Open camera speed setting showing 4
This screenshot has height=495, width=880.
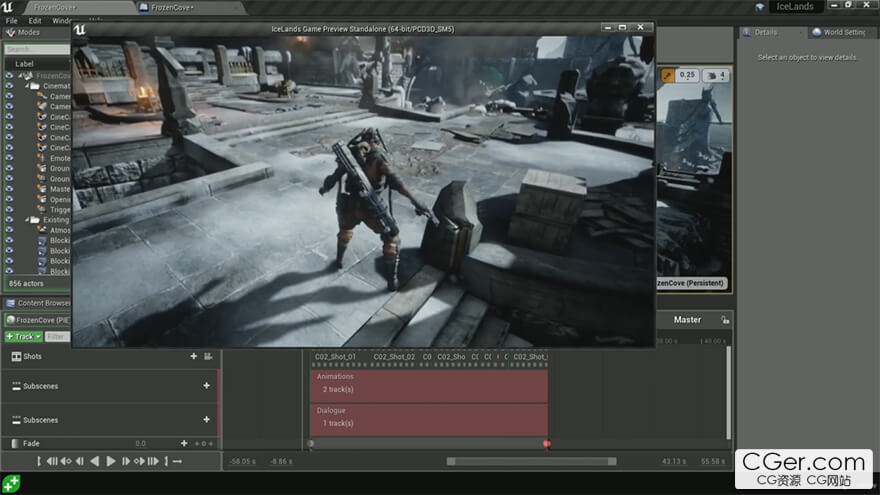[x=716, y=75]
